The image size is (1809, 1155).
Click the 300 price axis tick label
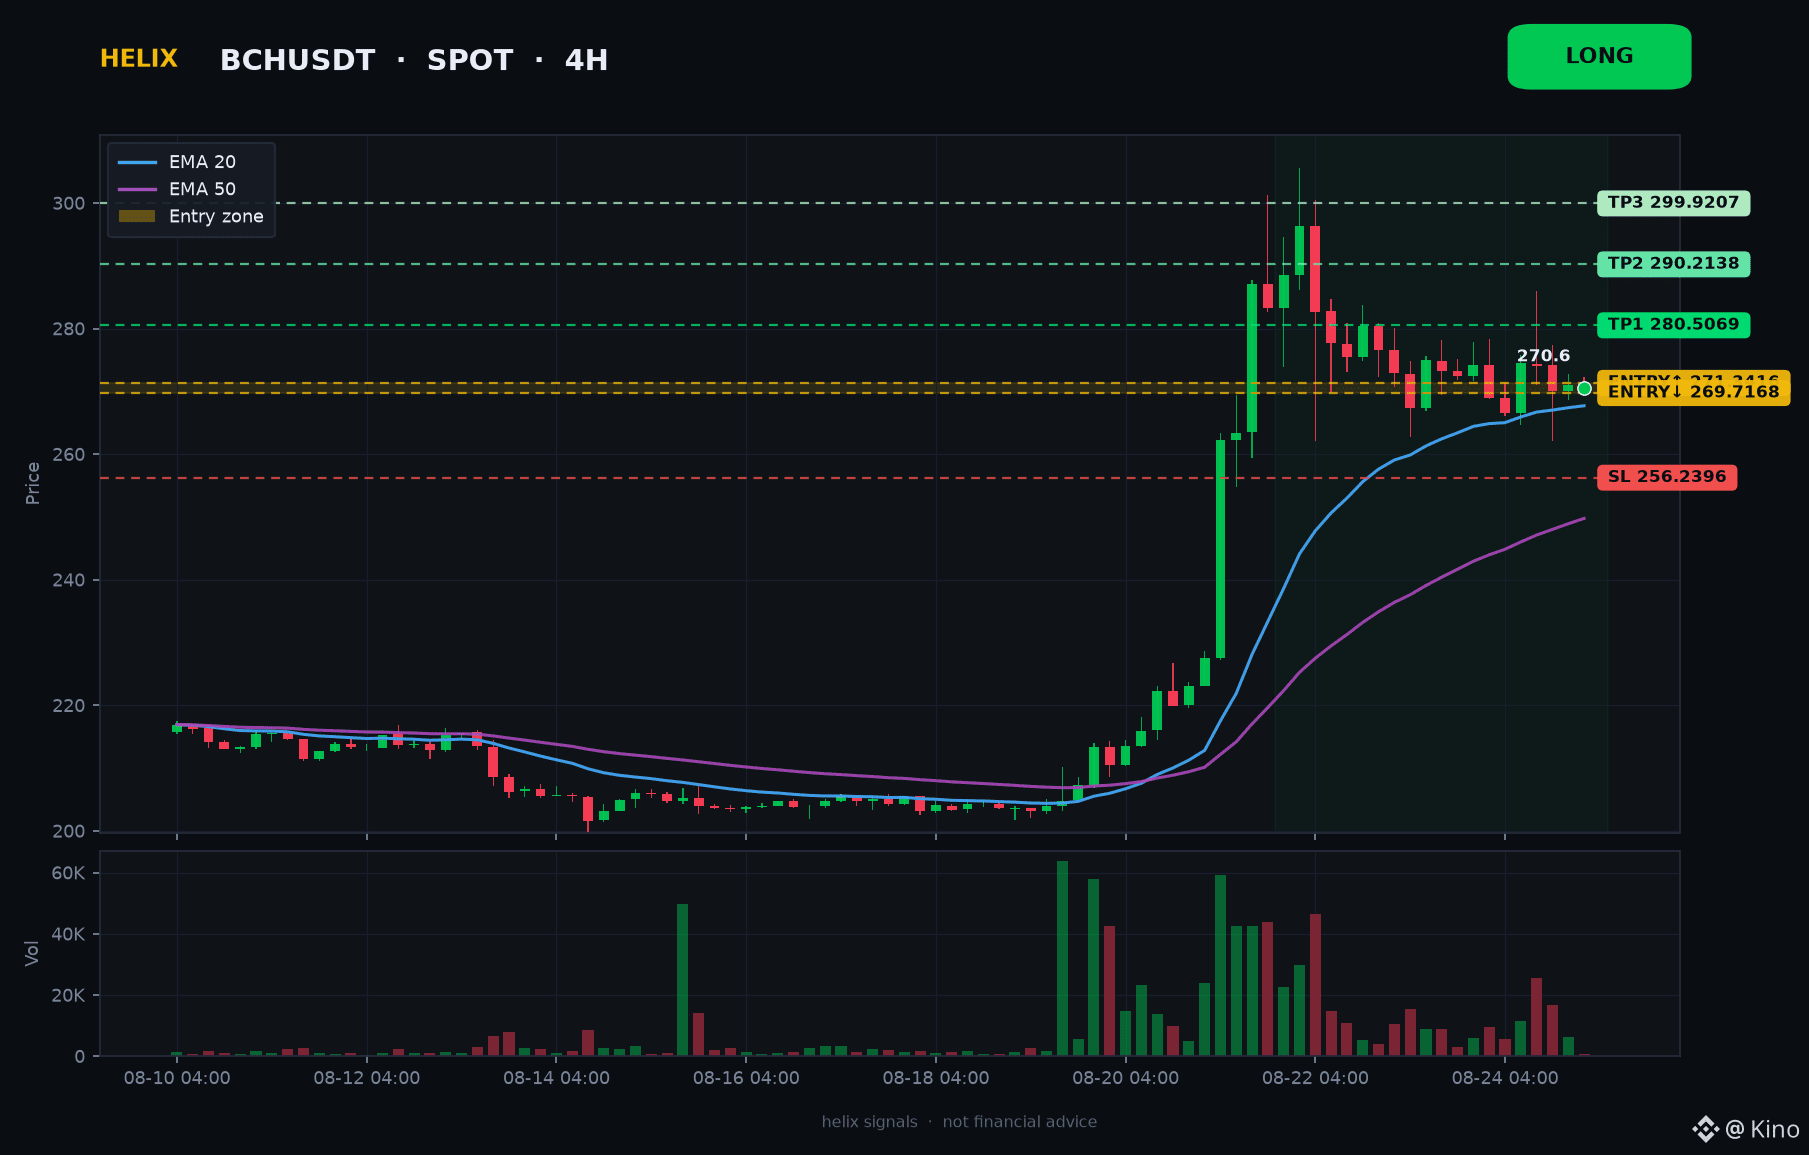click(69, 203)
